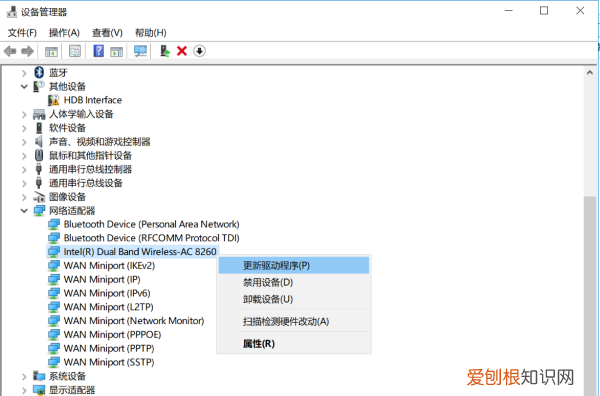Click the blue Help question-mark icon
The height and width of the screenshot is (396, 600).
99,51
